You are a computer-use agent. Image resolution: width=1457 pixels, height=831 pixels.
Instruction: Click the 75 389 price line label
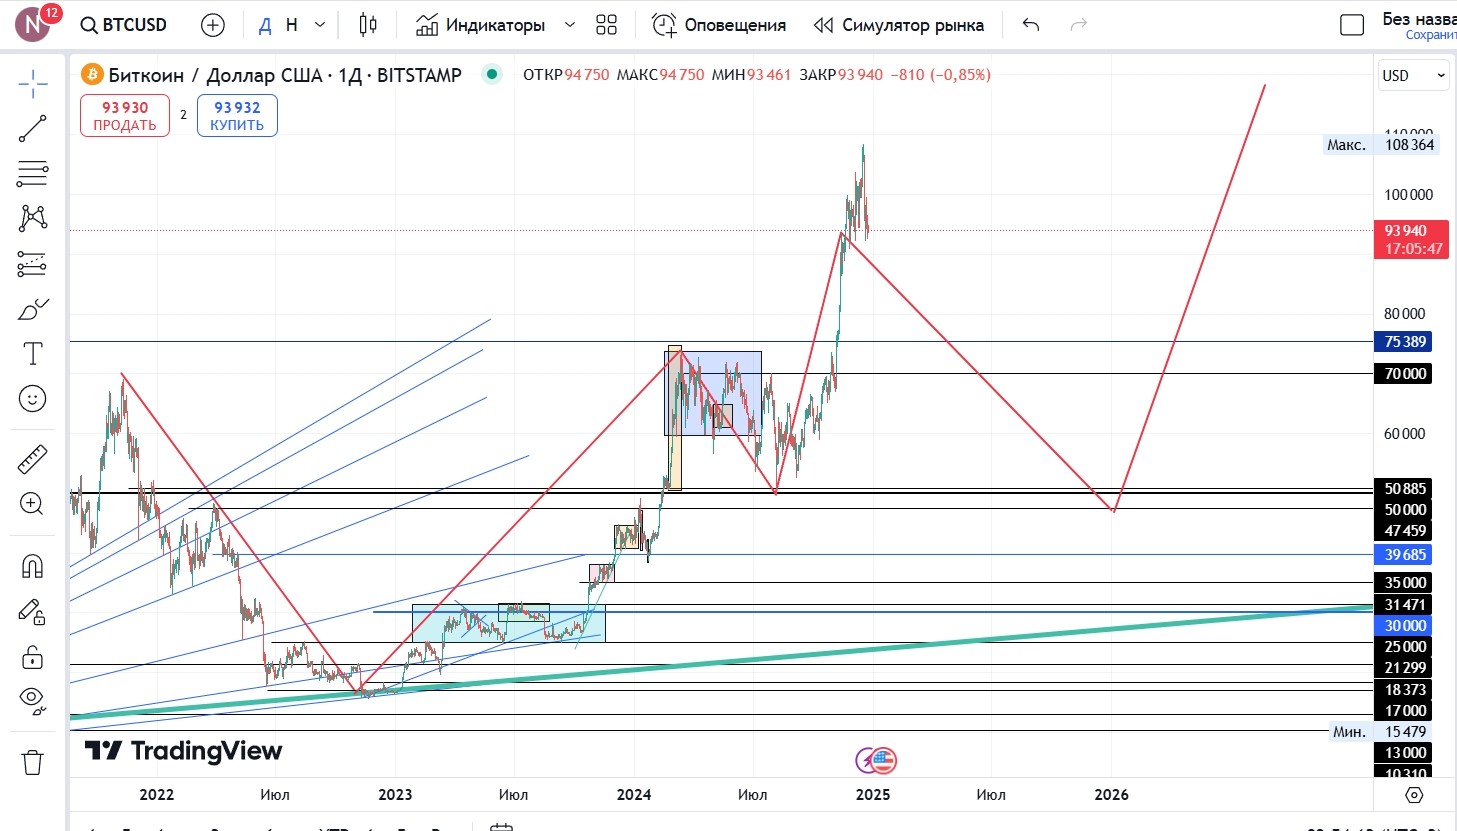tap(1405, 342)
